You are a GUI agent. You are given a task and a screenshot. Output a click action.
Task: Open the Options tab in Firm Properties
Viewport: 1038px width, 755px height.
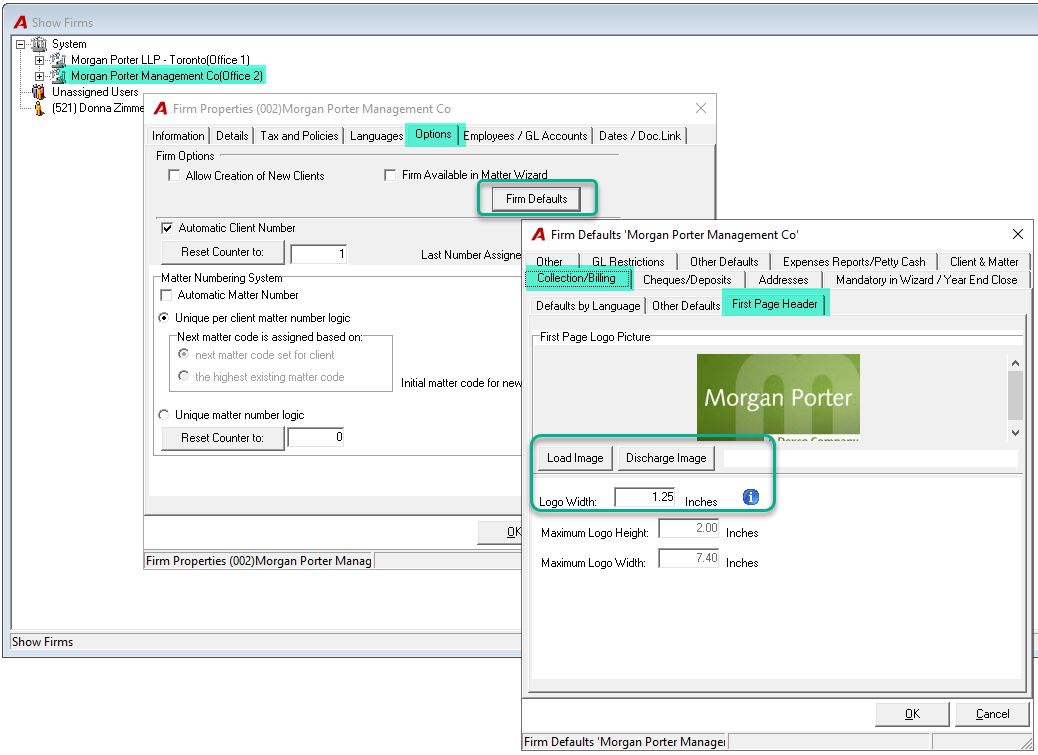[x=434, y=134]
